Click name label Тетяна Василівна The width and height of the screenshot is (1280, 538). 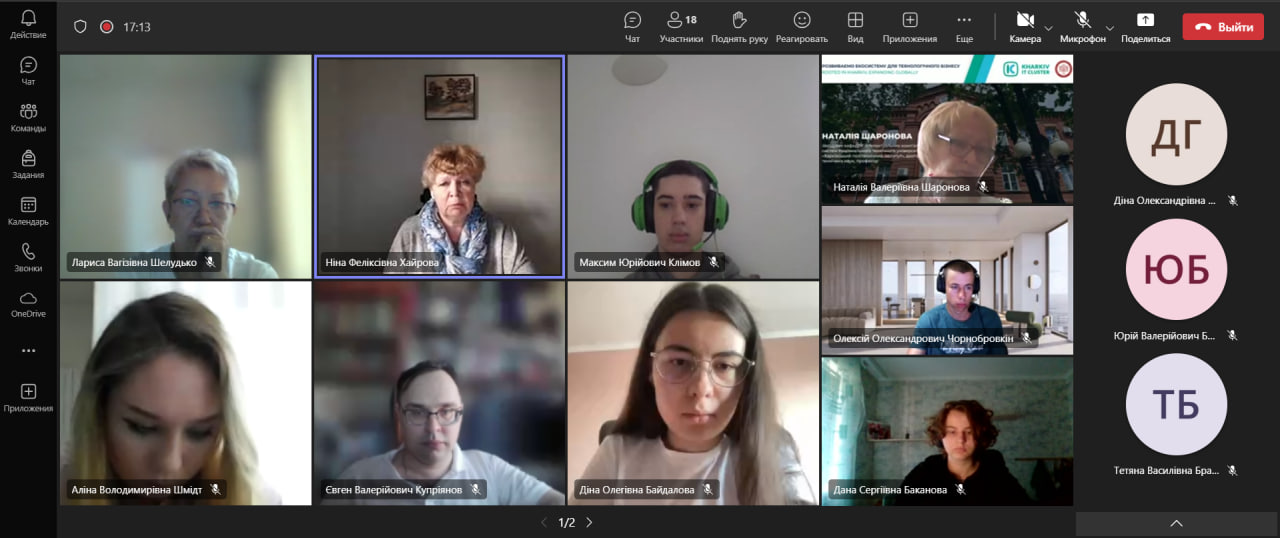click(1165, 470)
